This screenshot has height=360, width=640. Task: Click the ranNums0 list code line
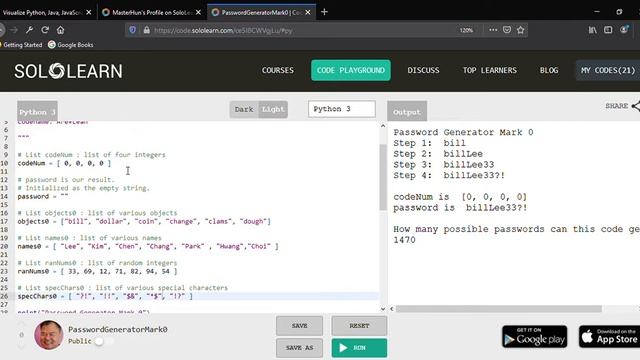click(97, 271)
